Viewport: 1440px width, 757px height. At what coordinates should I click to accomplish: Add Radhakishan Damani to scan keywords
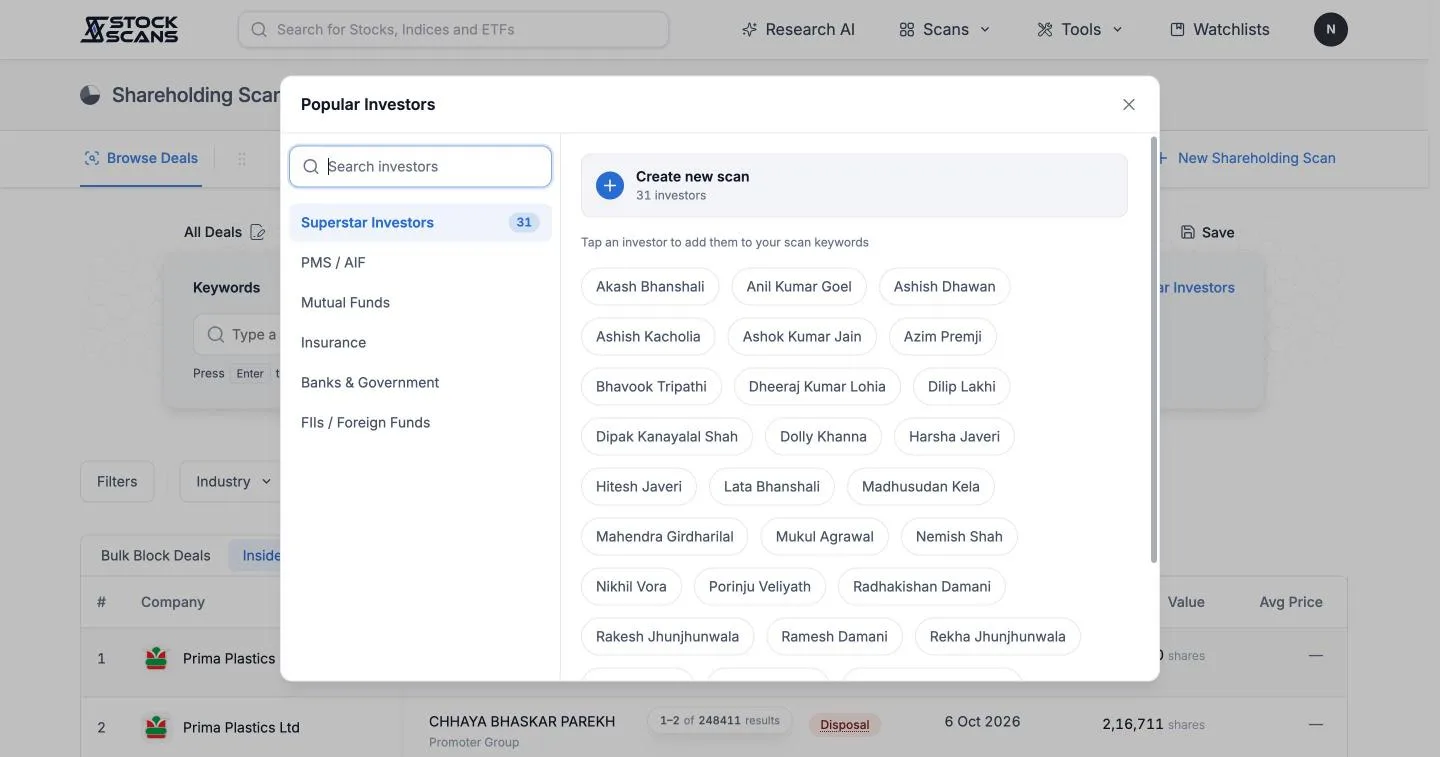click(922, 586)
